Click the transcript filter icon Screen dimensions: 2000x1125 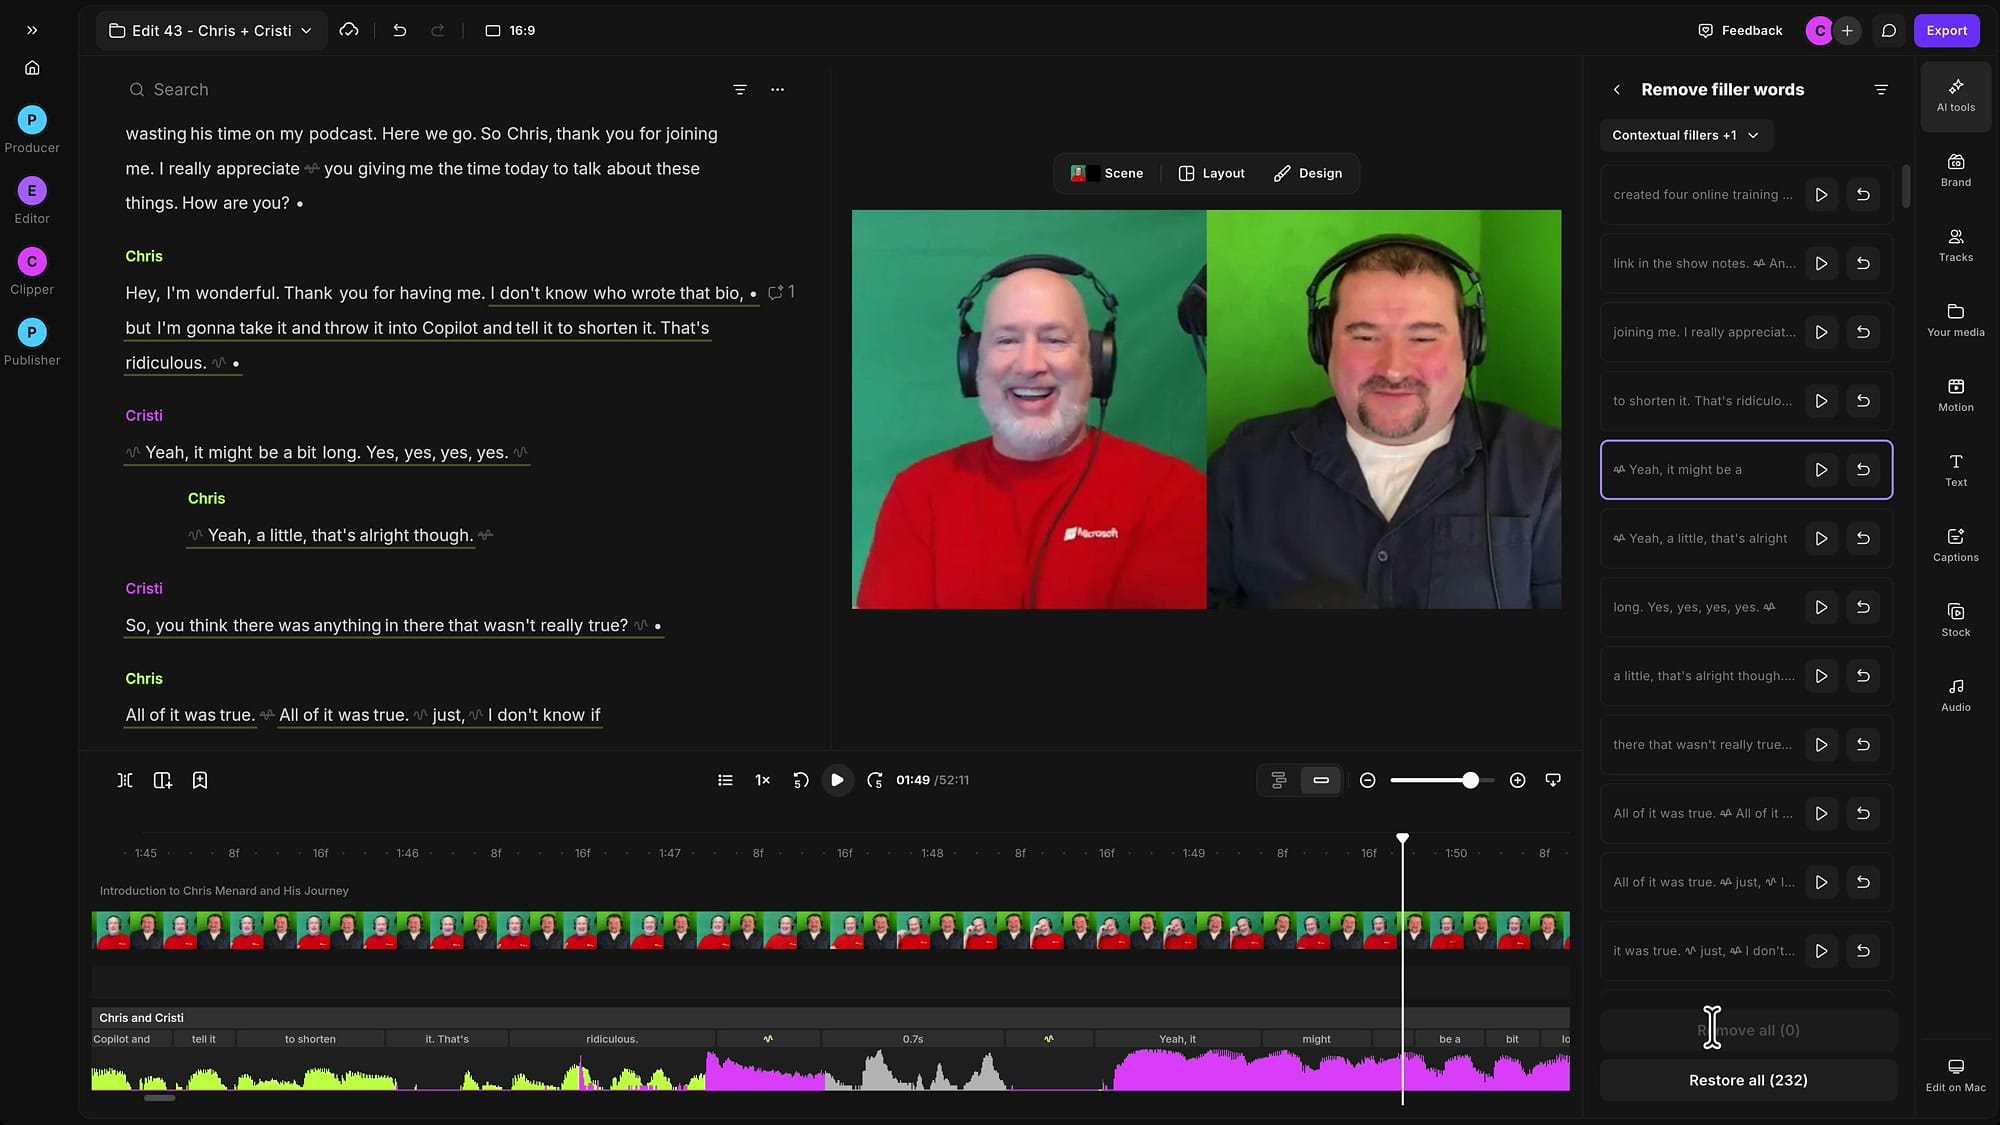tap(740, 89)
